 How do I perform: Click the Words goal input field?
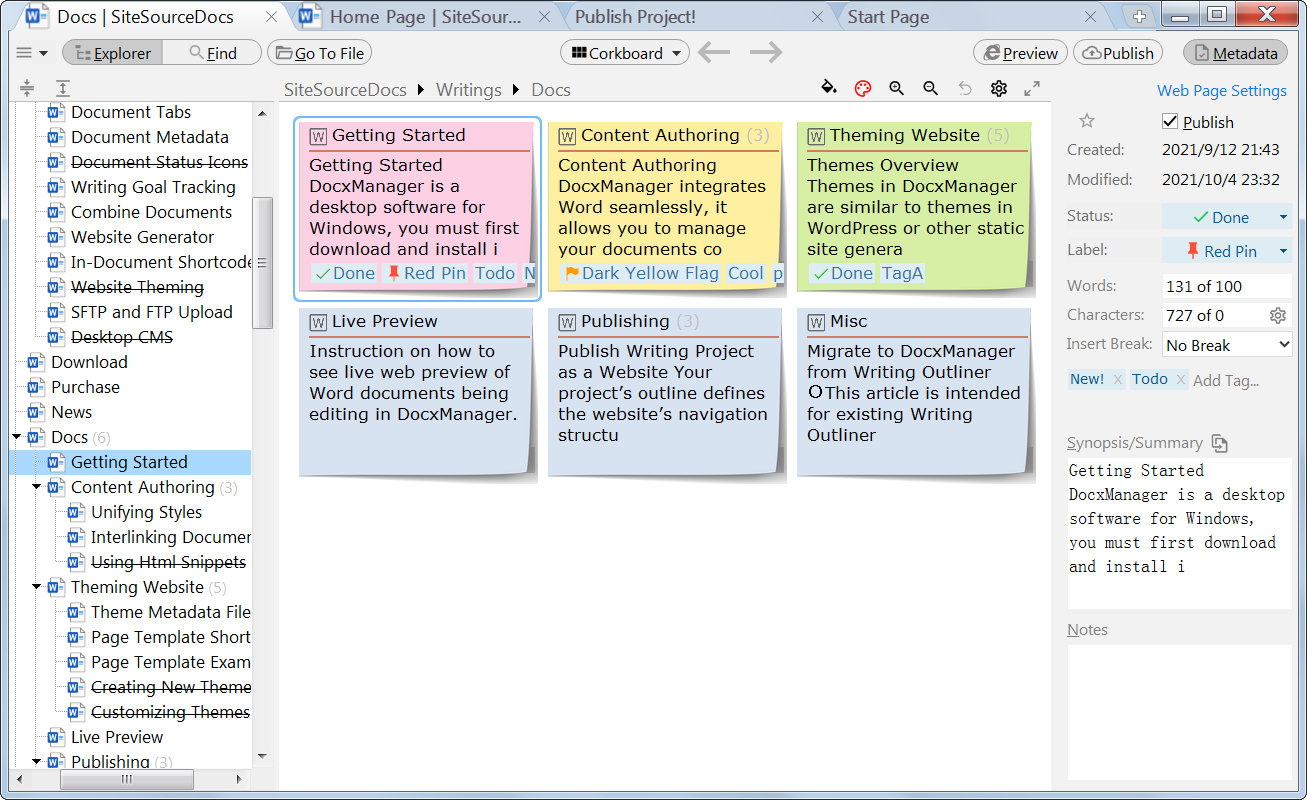coord(1227,285)
